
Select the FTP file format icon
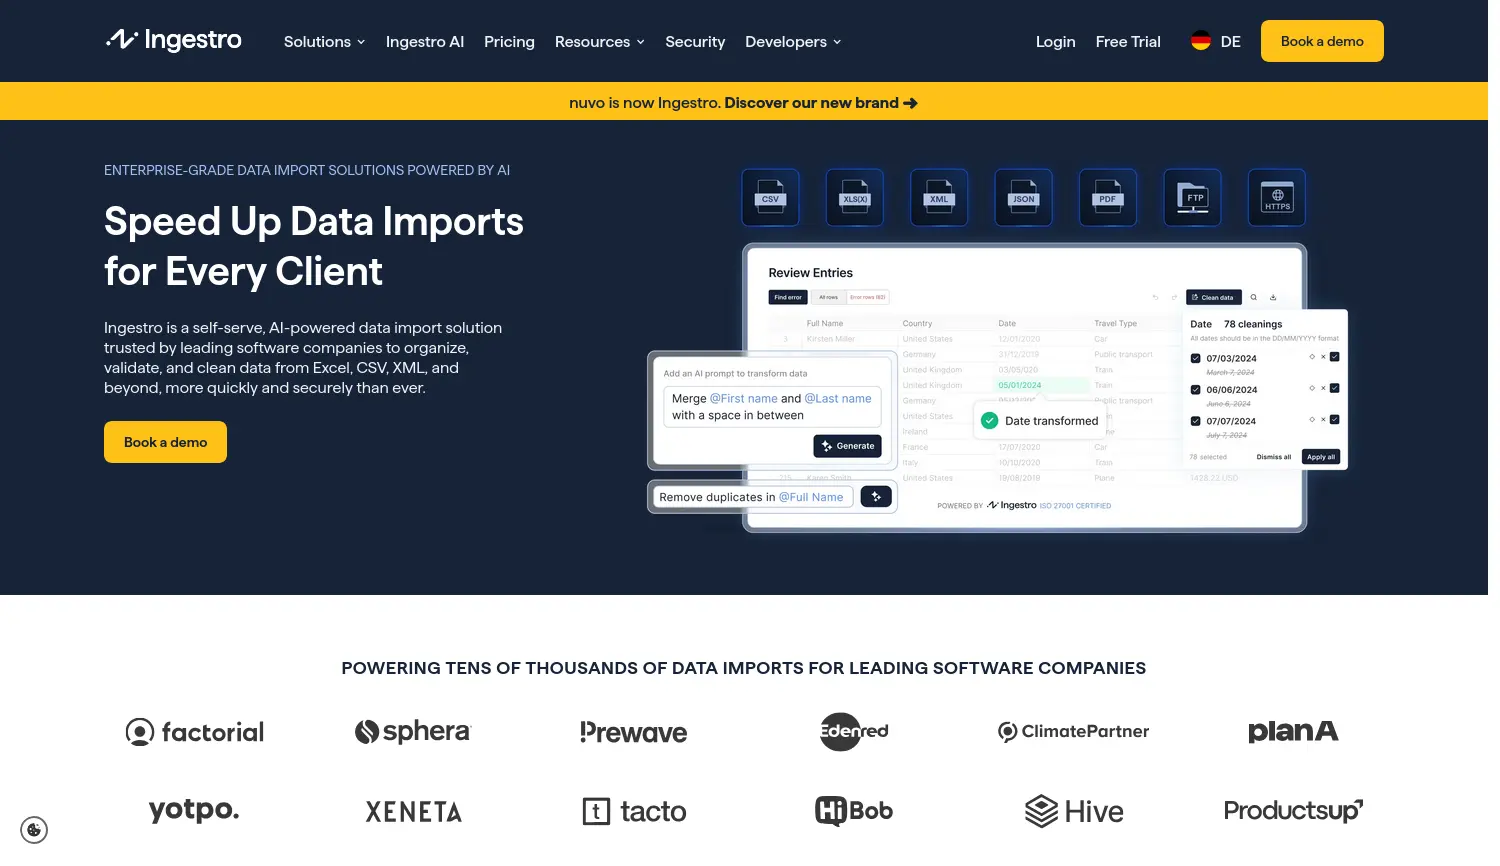pos(1192,197)
